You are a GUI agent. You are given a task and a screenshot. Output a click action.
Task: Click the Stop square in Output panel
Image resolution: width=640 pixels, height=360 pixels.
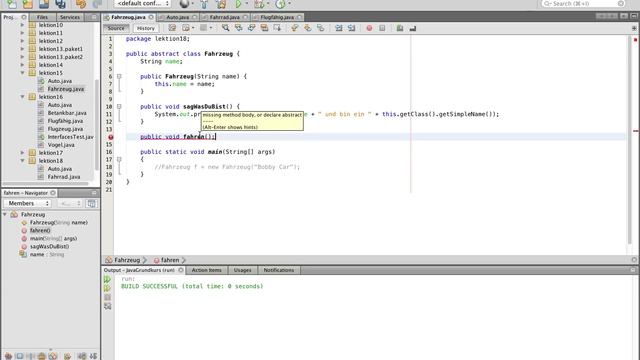click(107, 297)
